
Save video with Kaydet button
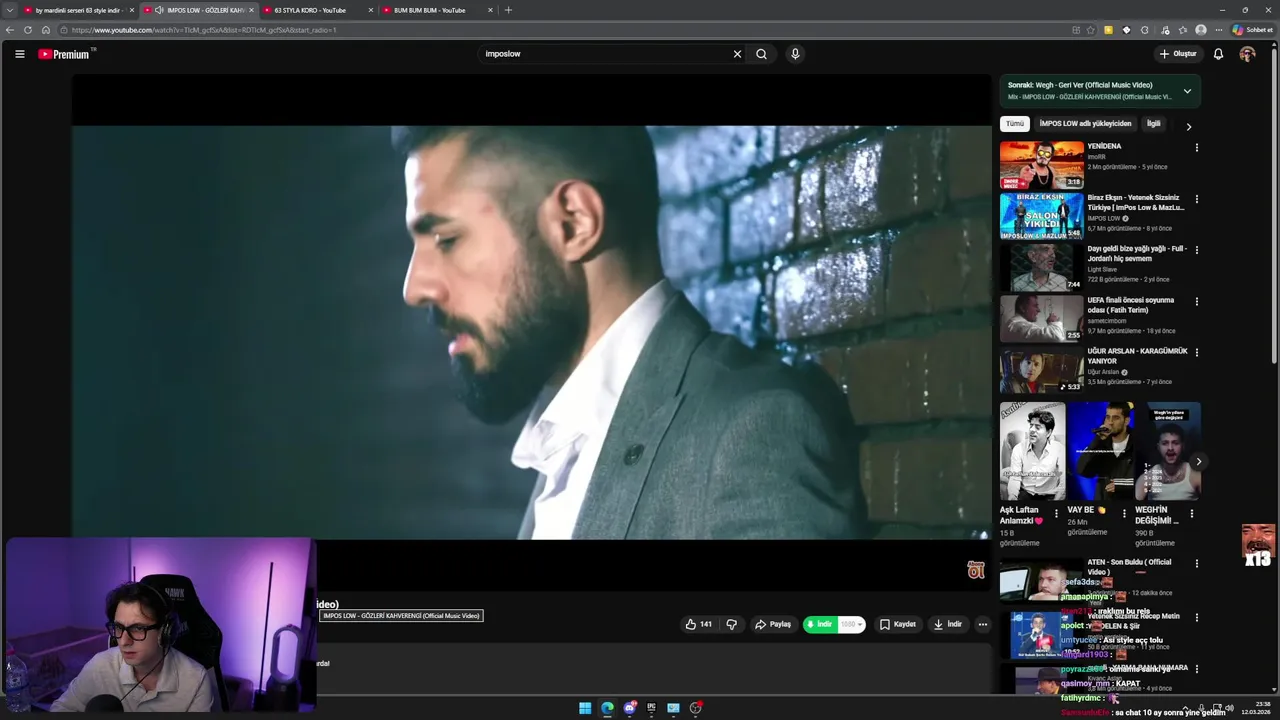tap(897, 624)
